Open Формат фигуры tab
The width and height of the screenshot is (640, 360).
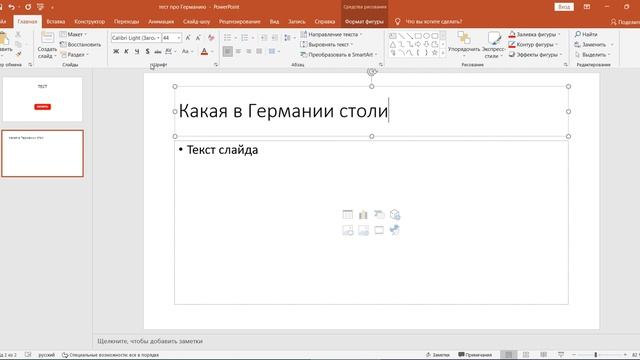click(364, 22)
